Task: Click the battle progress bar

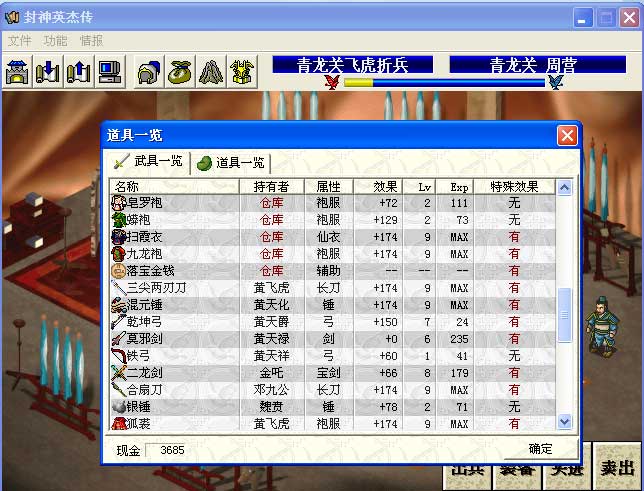Action: click(444, 83)
